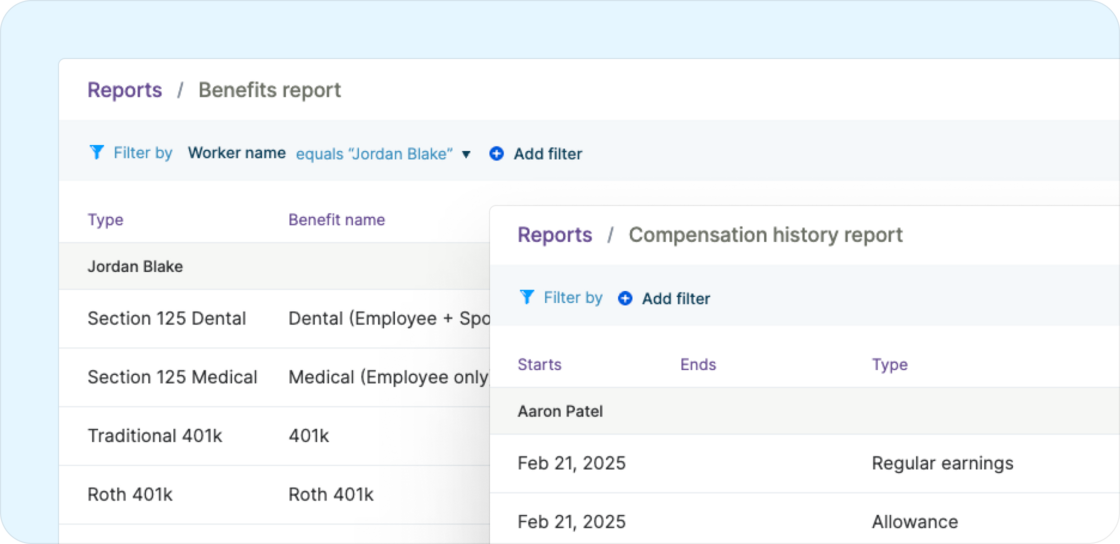Screen dimensions: 1120x544
Task: Click the 401k benefit name cell
Action: pyautogui.click(x=309, y=435)
